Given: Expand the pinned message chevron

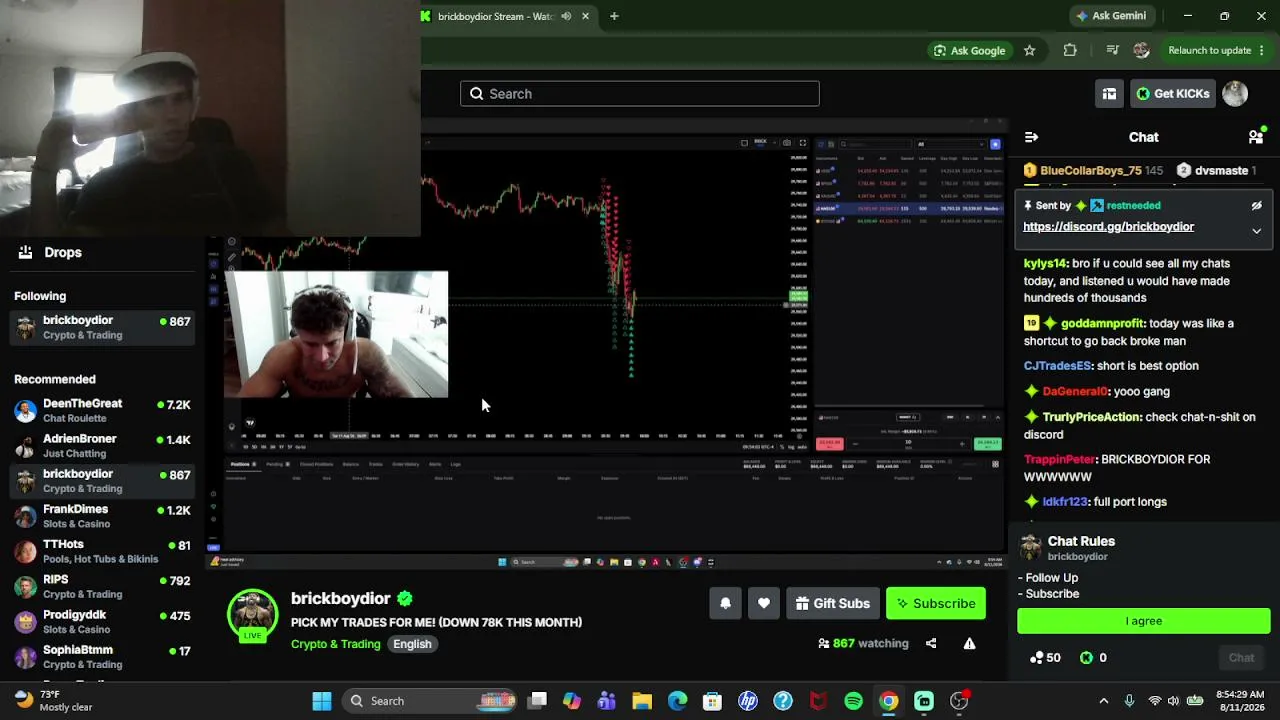Looking at the screenshot, I should pyautogui.click(x=1257, y=231).
